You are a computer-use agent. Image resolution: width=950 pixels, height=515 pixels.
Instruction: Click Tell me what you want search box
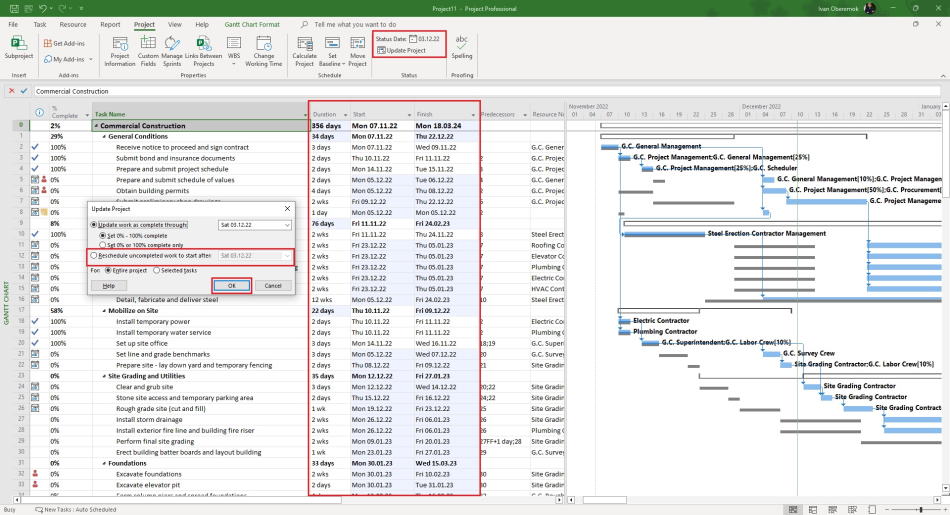(355, 24)
